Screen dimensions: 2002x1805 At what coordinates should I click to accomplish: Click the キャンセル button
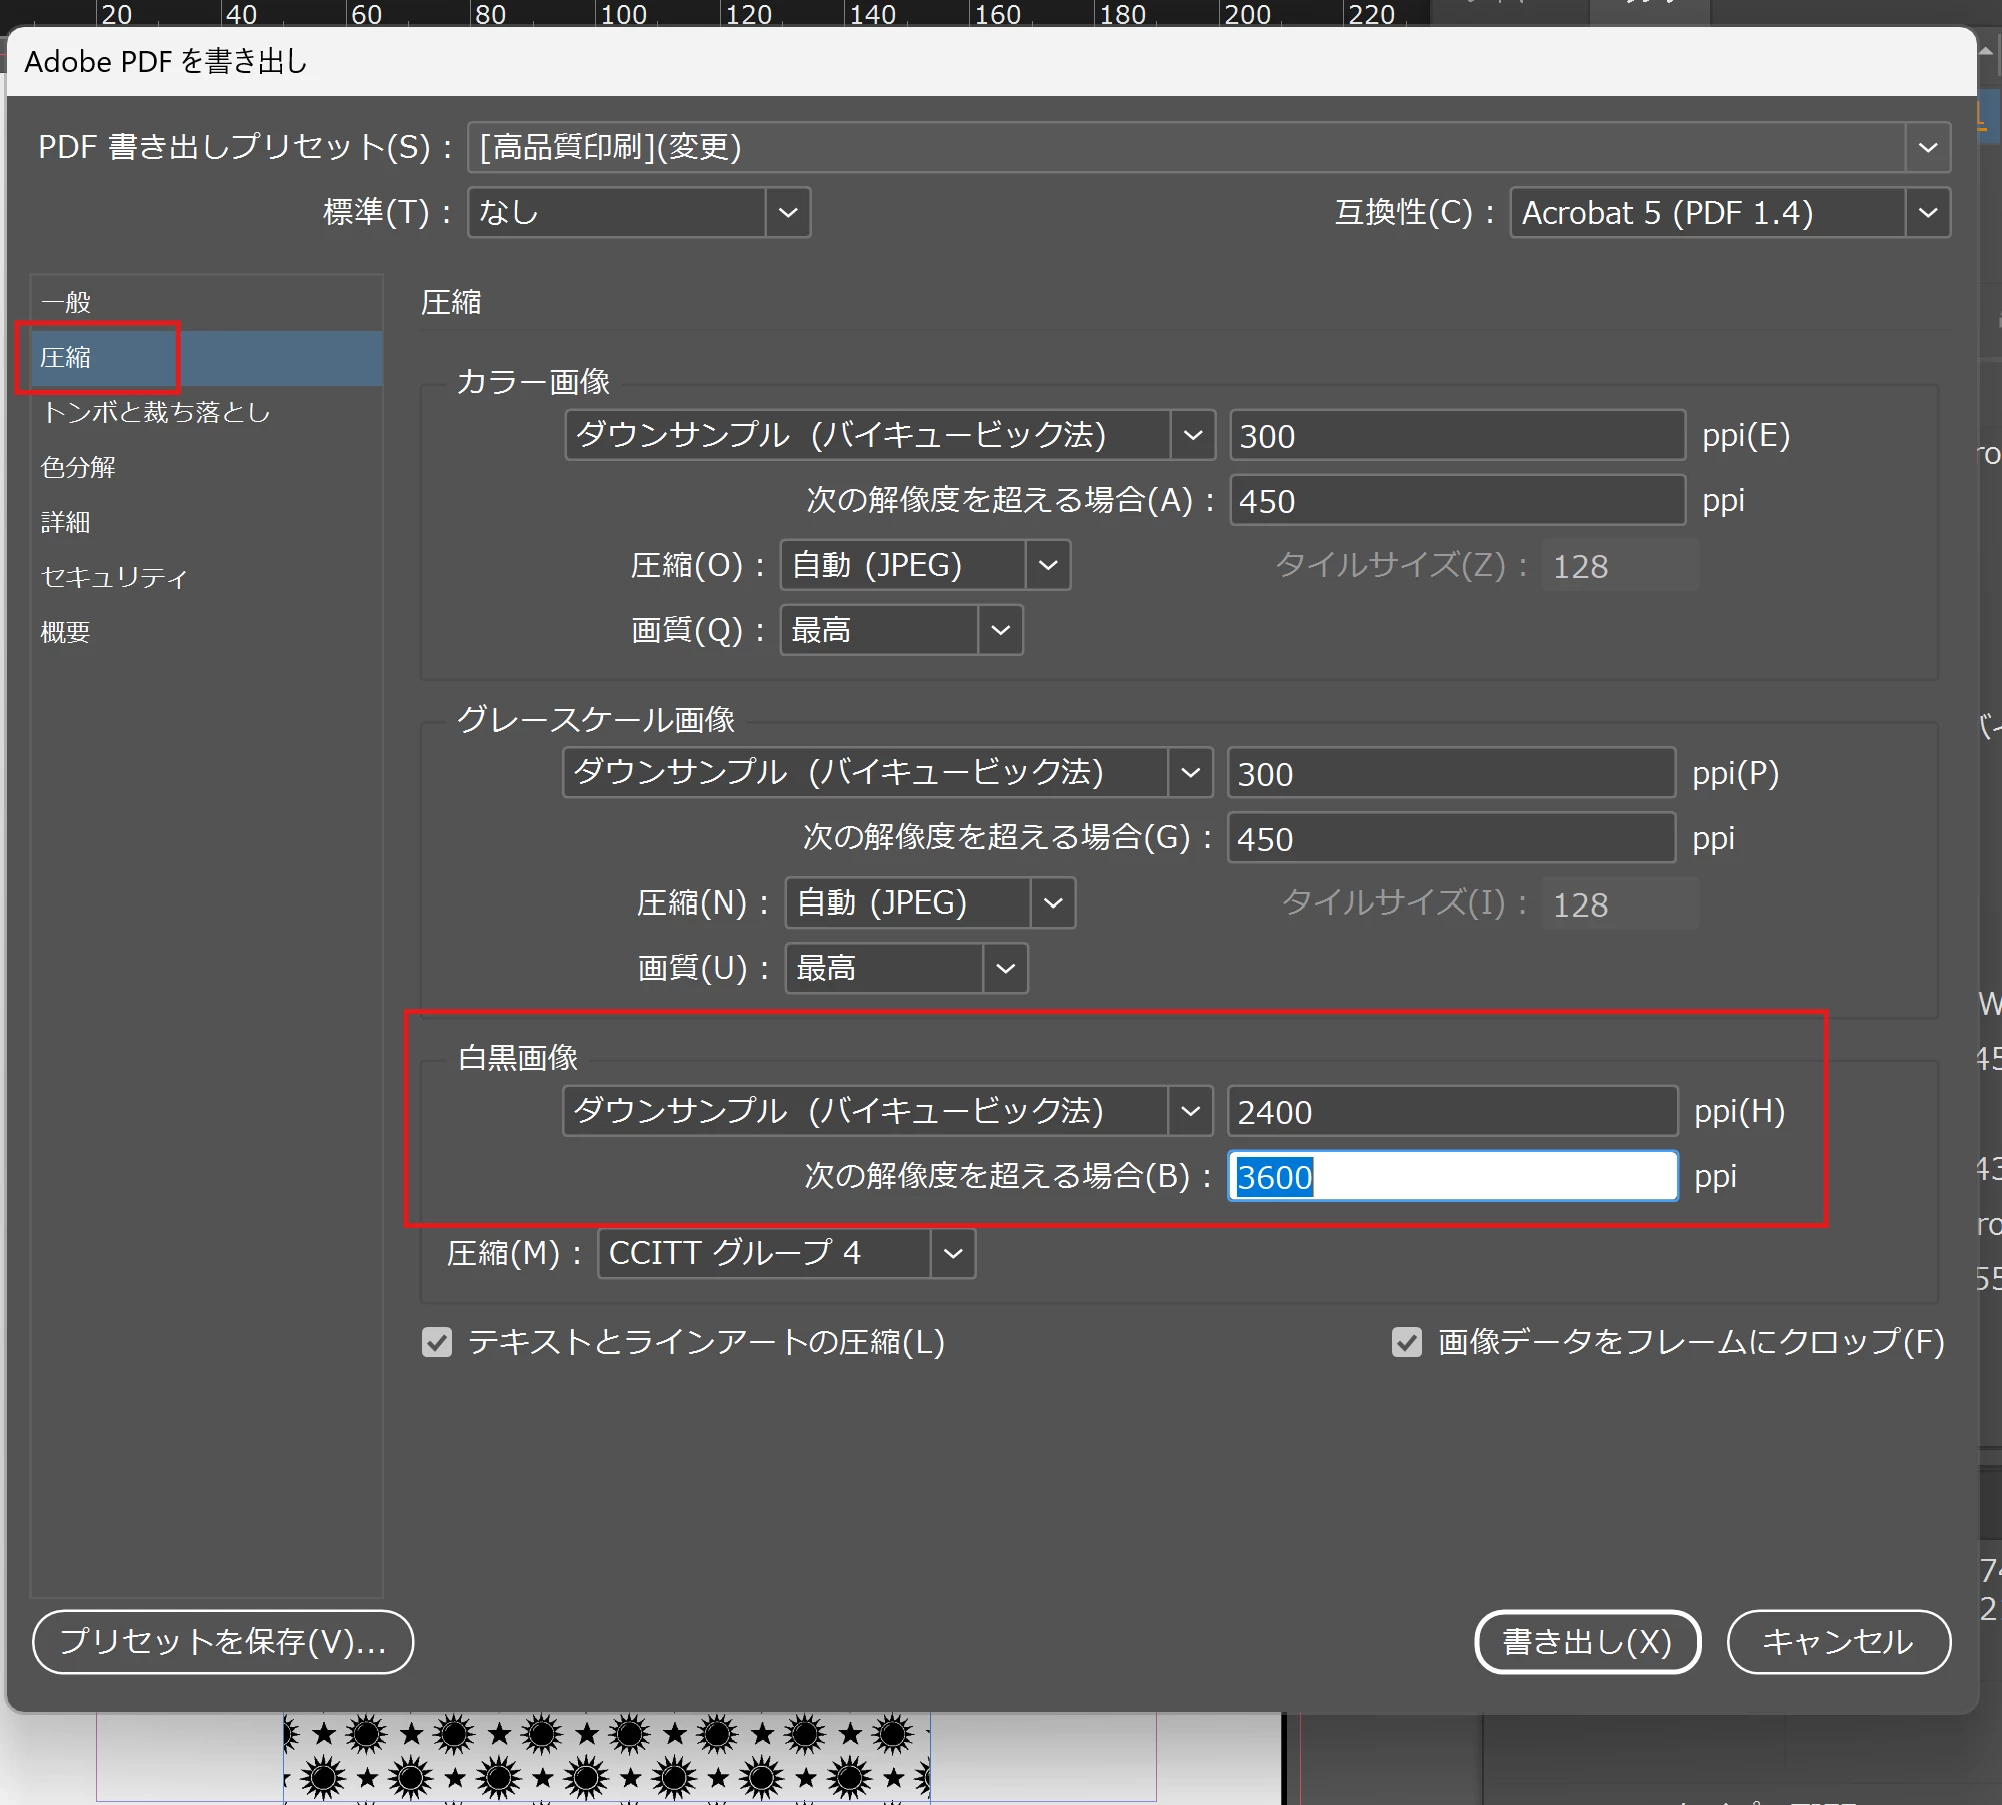click(1839, 1641)
